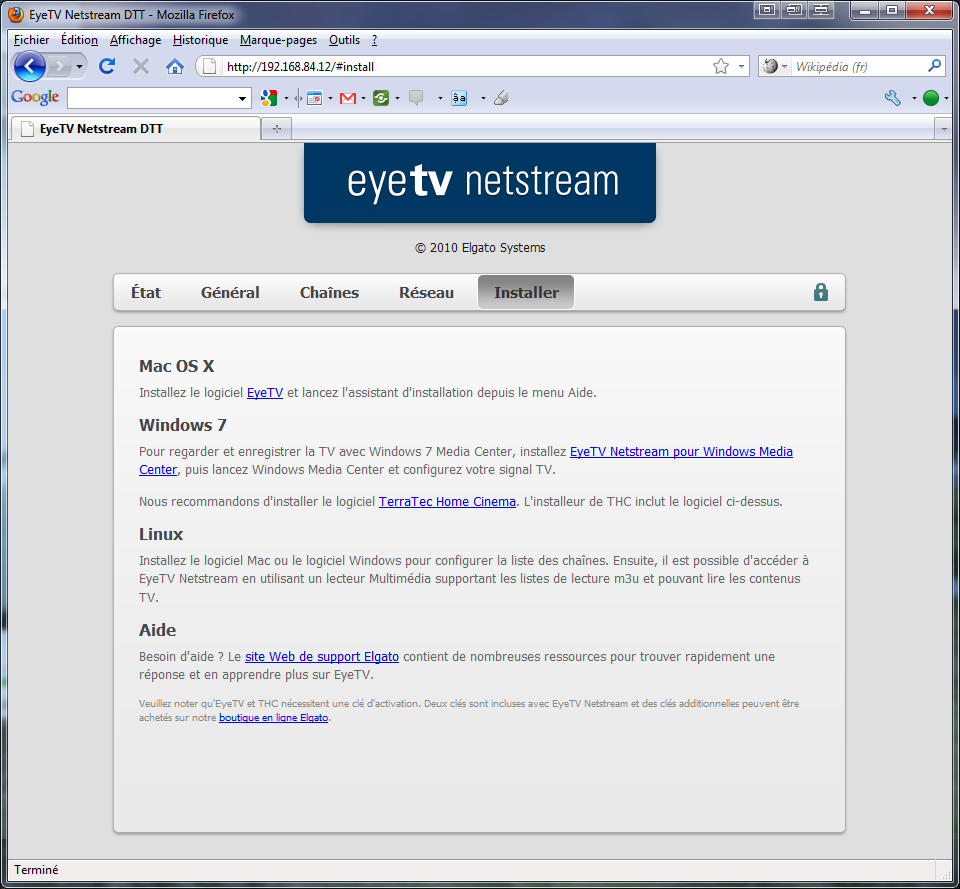
Task: Open the Gmail icon dropdown arrow
Action: pyautogui.click(x=364, y=98)
